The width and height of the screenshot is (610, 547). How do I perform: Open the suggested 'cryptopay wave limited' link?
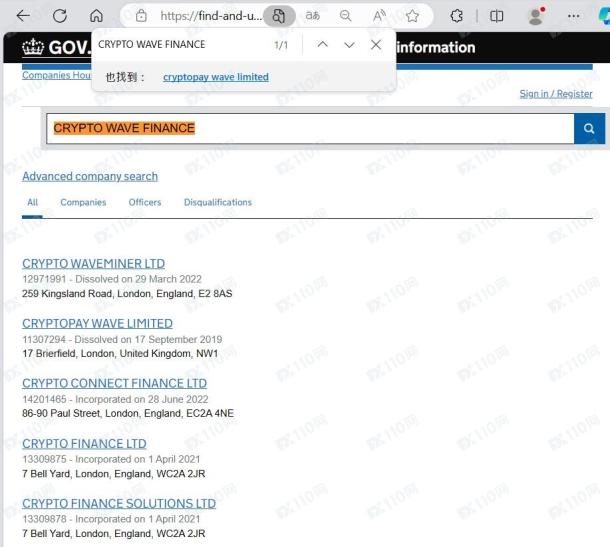(216, 77)
